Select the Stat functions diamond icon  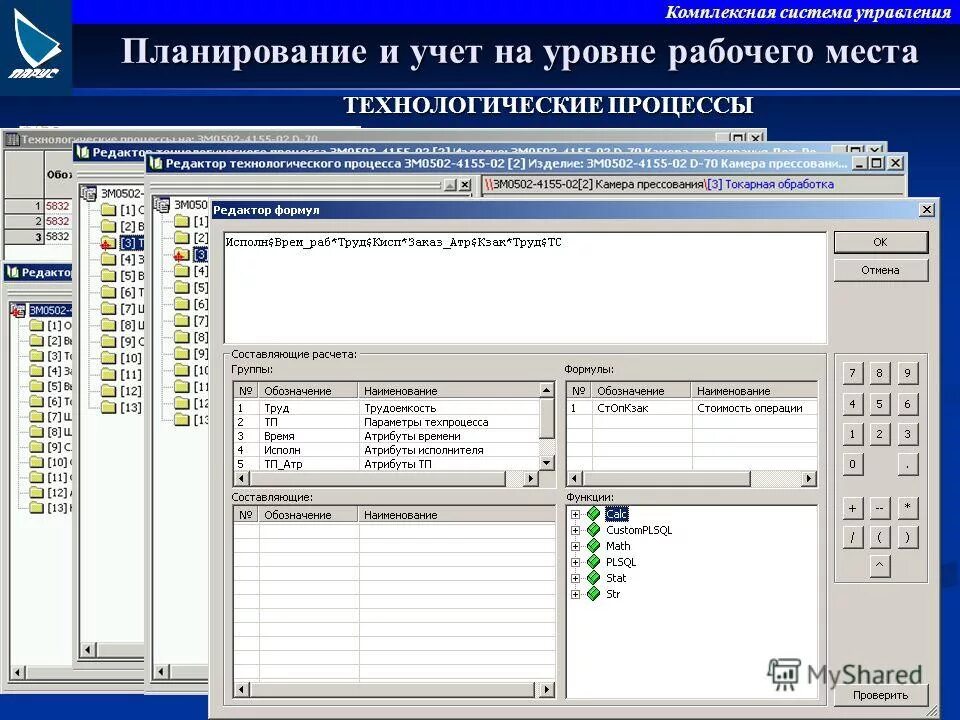click(x=593, y=577)
